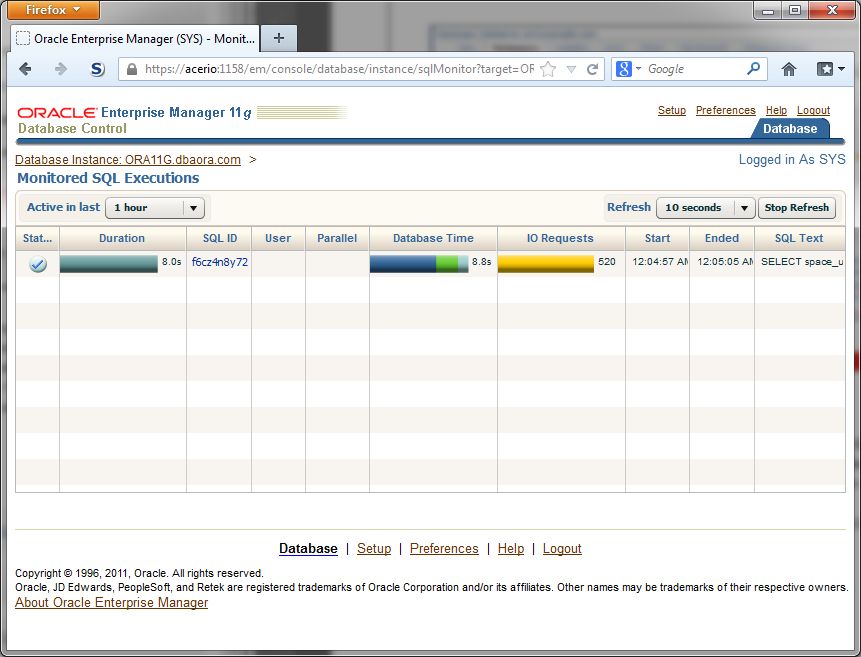This screenshot has height=657, width=861.
Task: Click the magnifier search icon
Action: [x=753, y=69]
